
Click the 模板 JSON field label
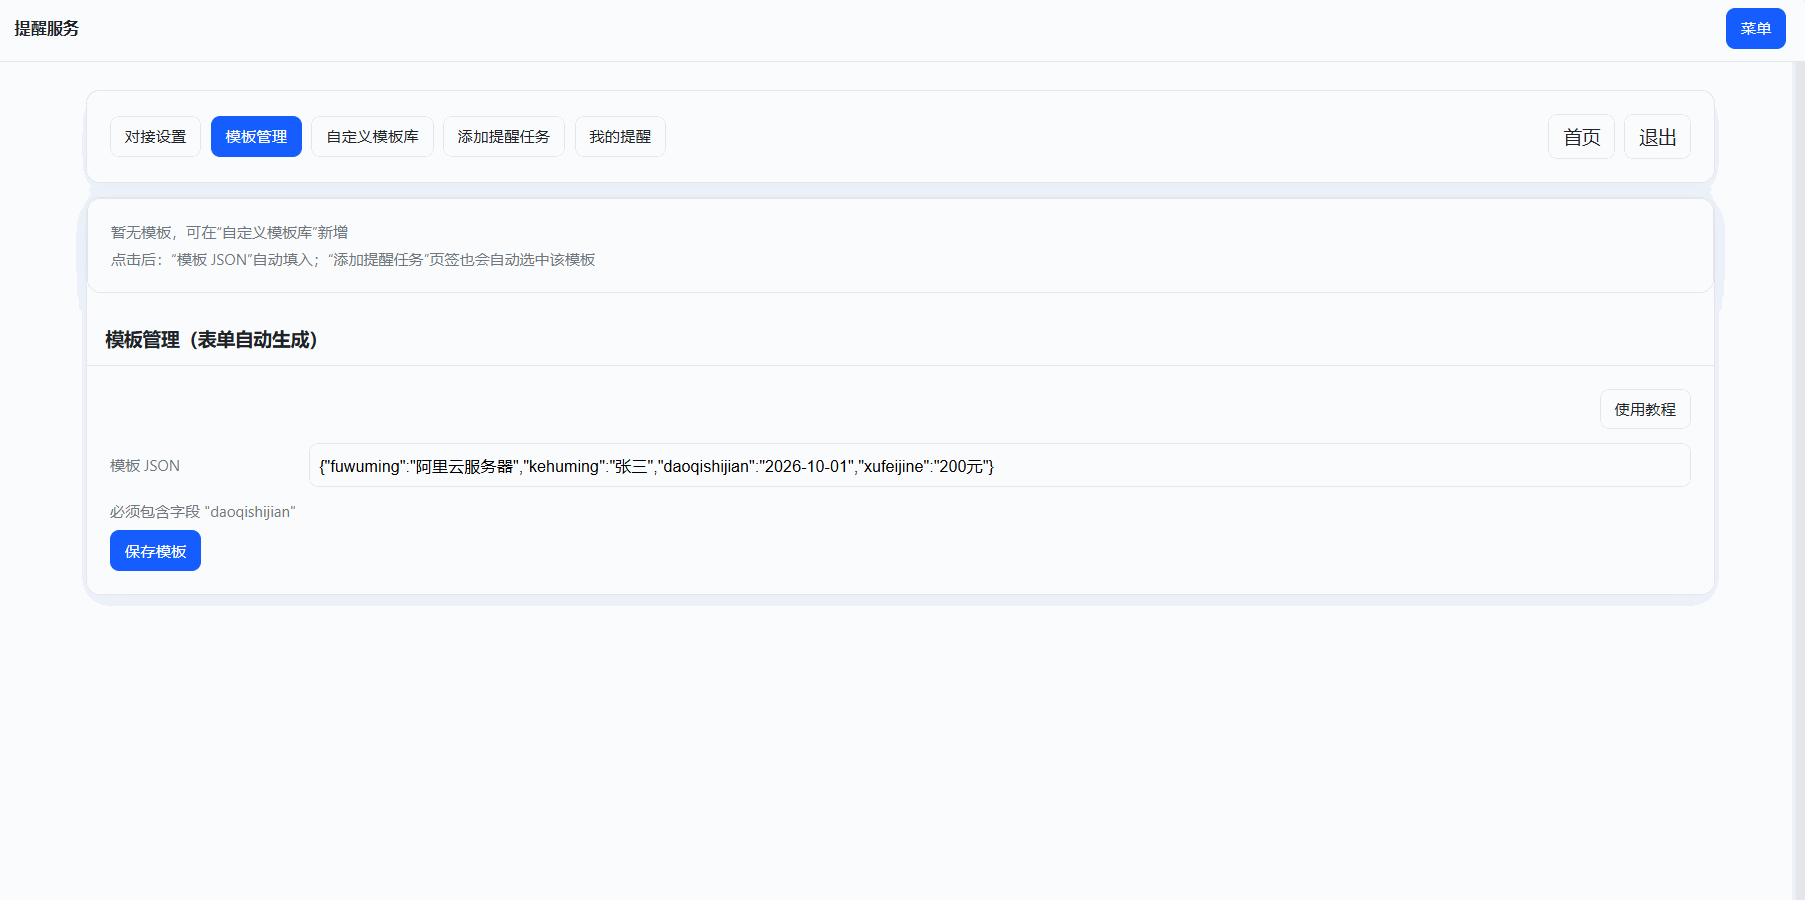145,466
